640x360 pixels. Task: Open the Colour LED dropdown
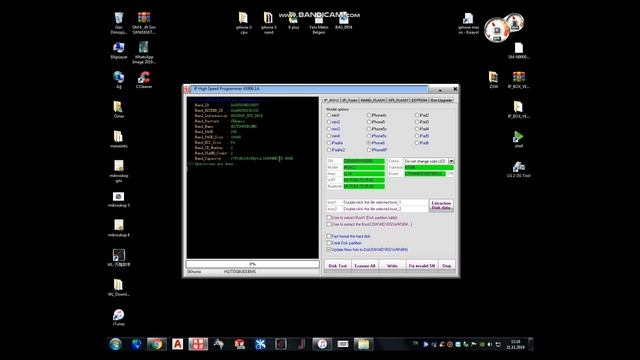click(451, 161)
